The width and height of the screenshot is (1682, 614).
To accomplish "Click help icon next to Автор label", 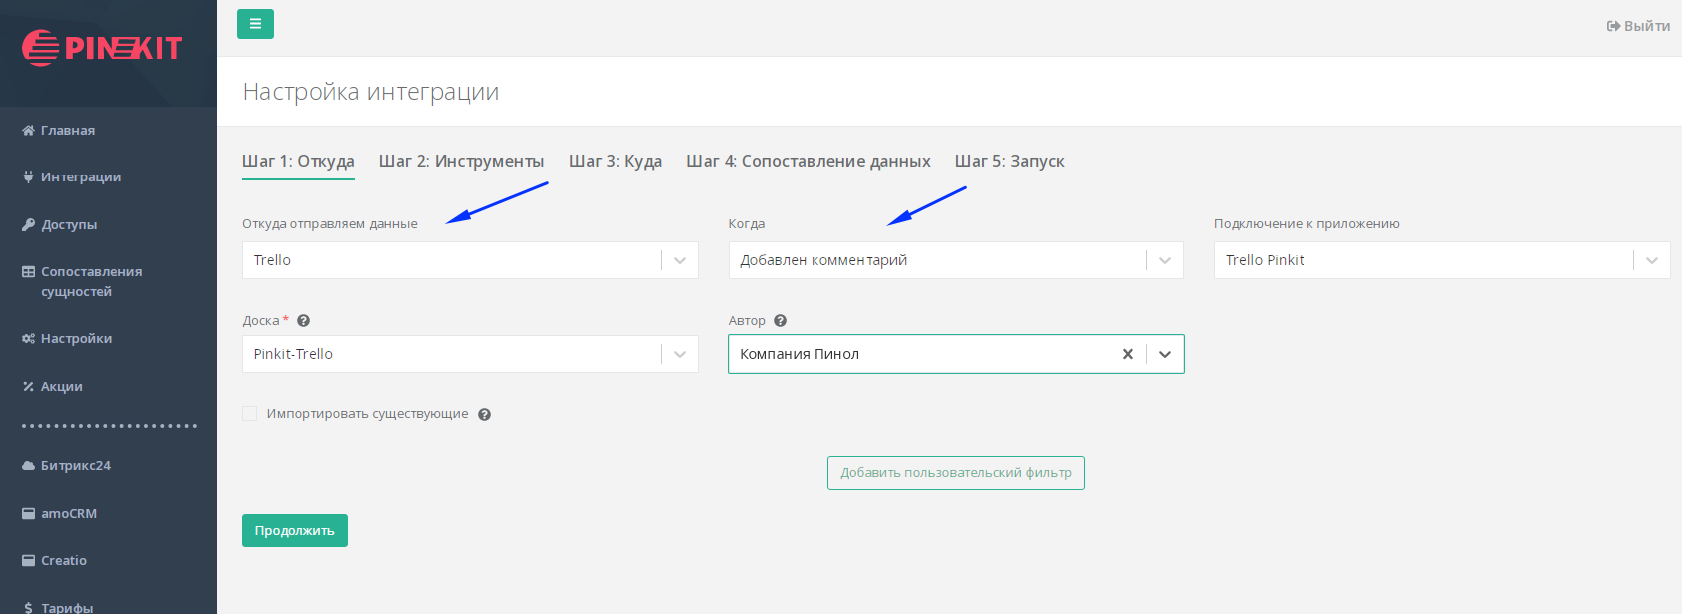I will tap(781, 321).
